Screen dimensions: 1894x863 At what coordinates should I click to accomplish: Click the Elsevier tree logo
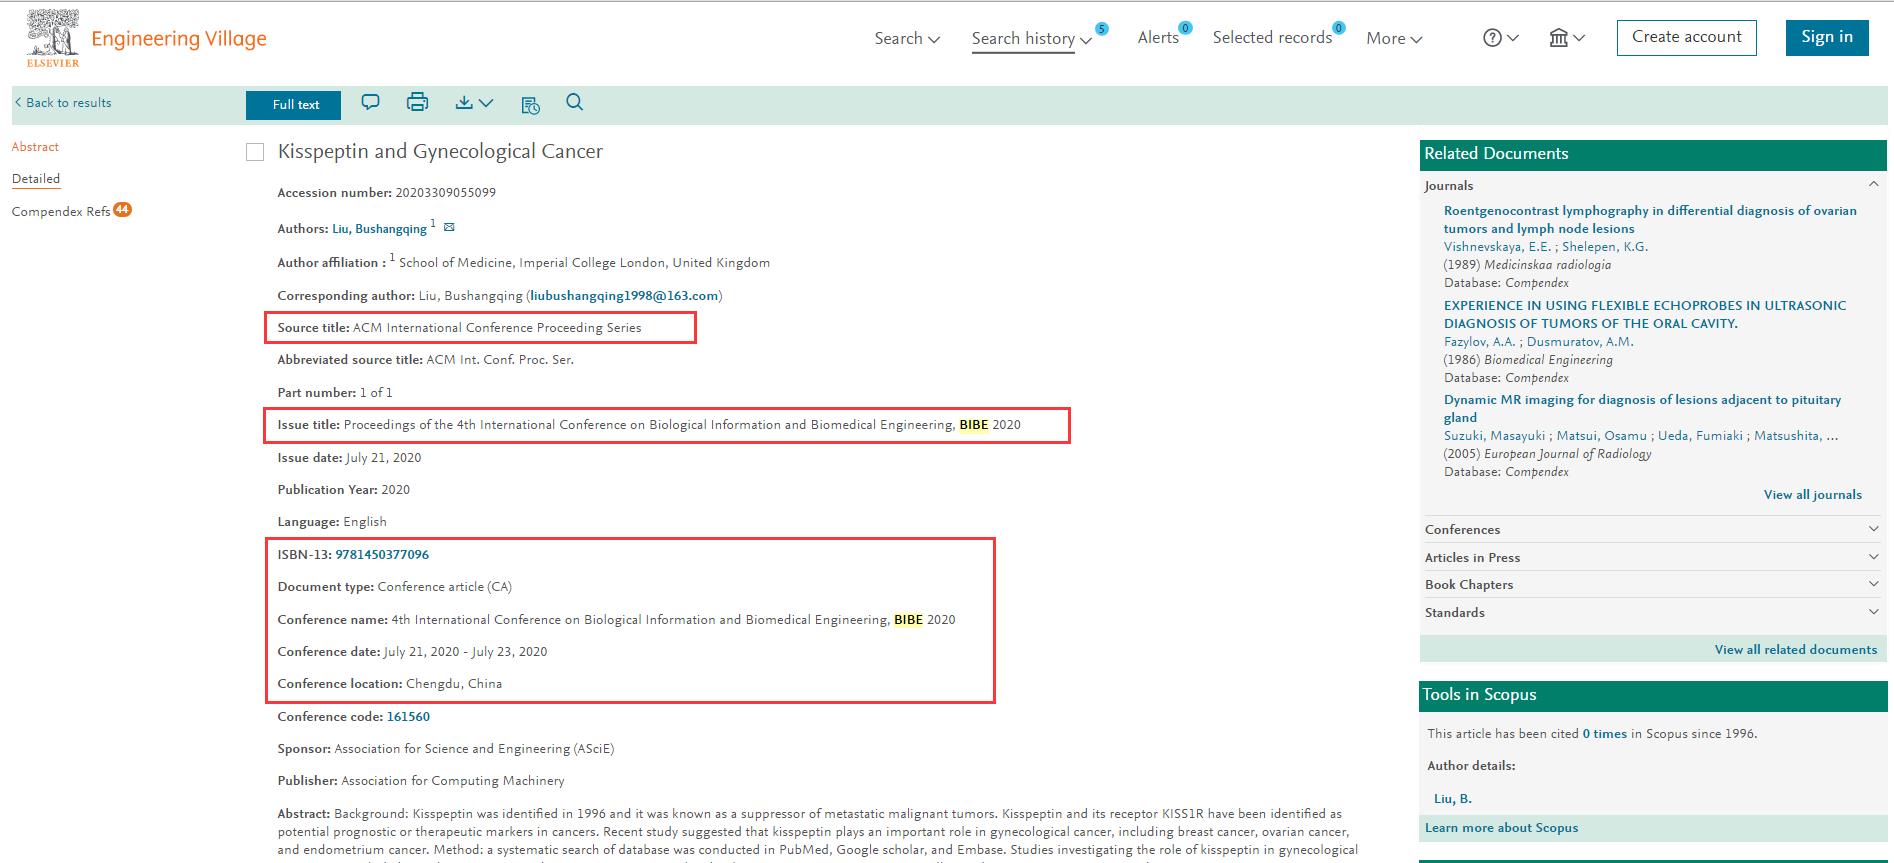click(x=53, y=38)
